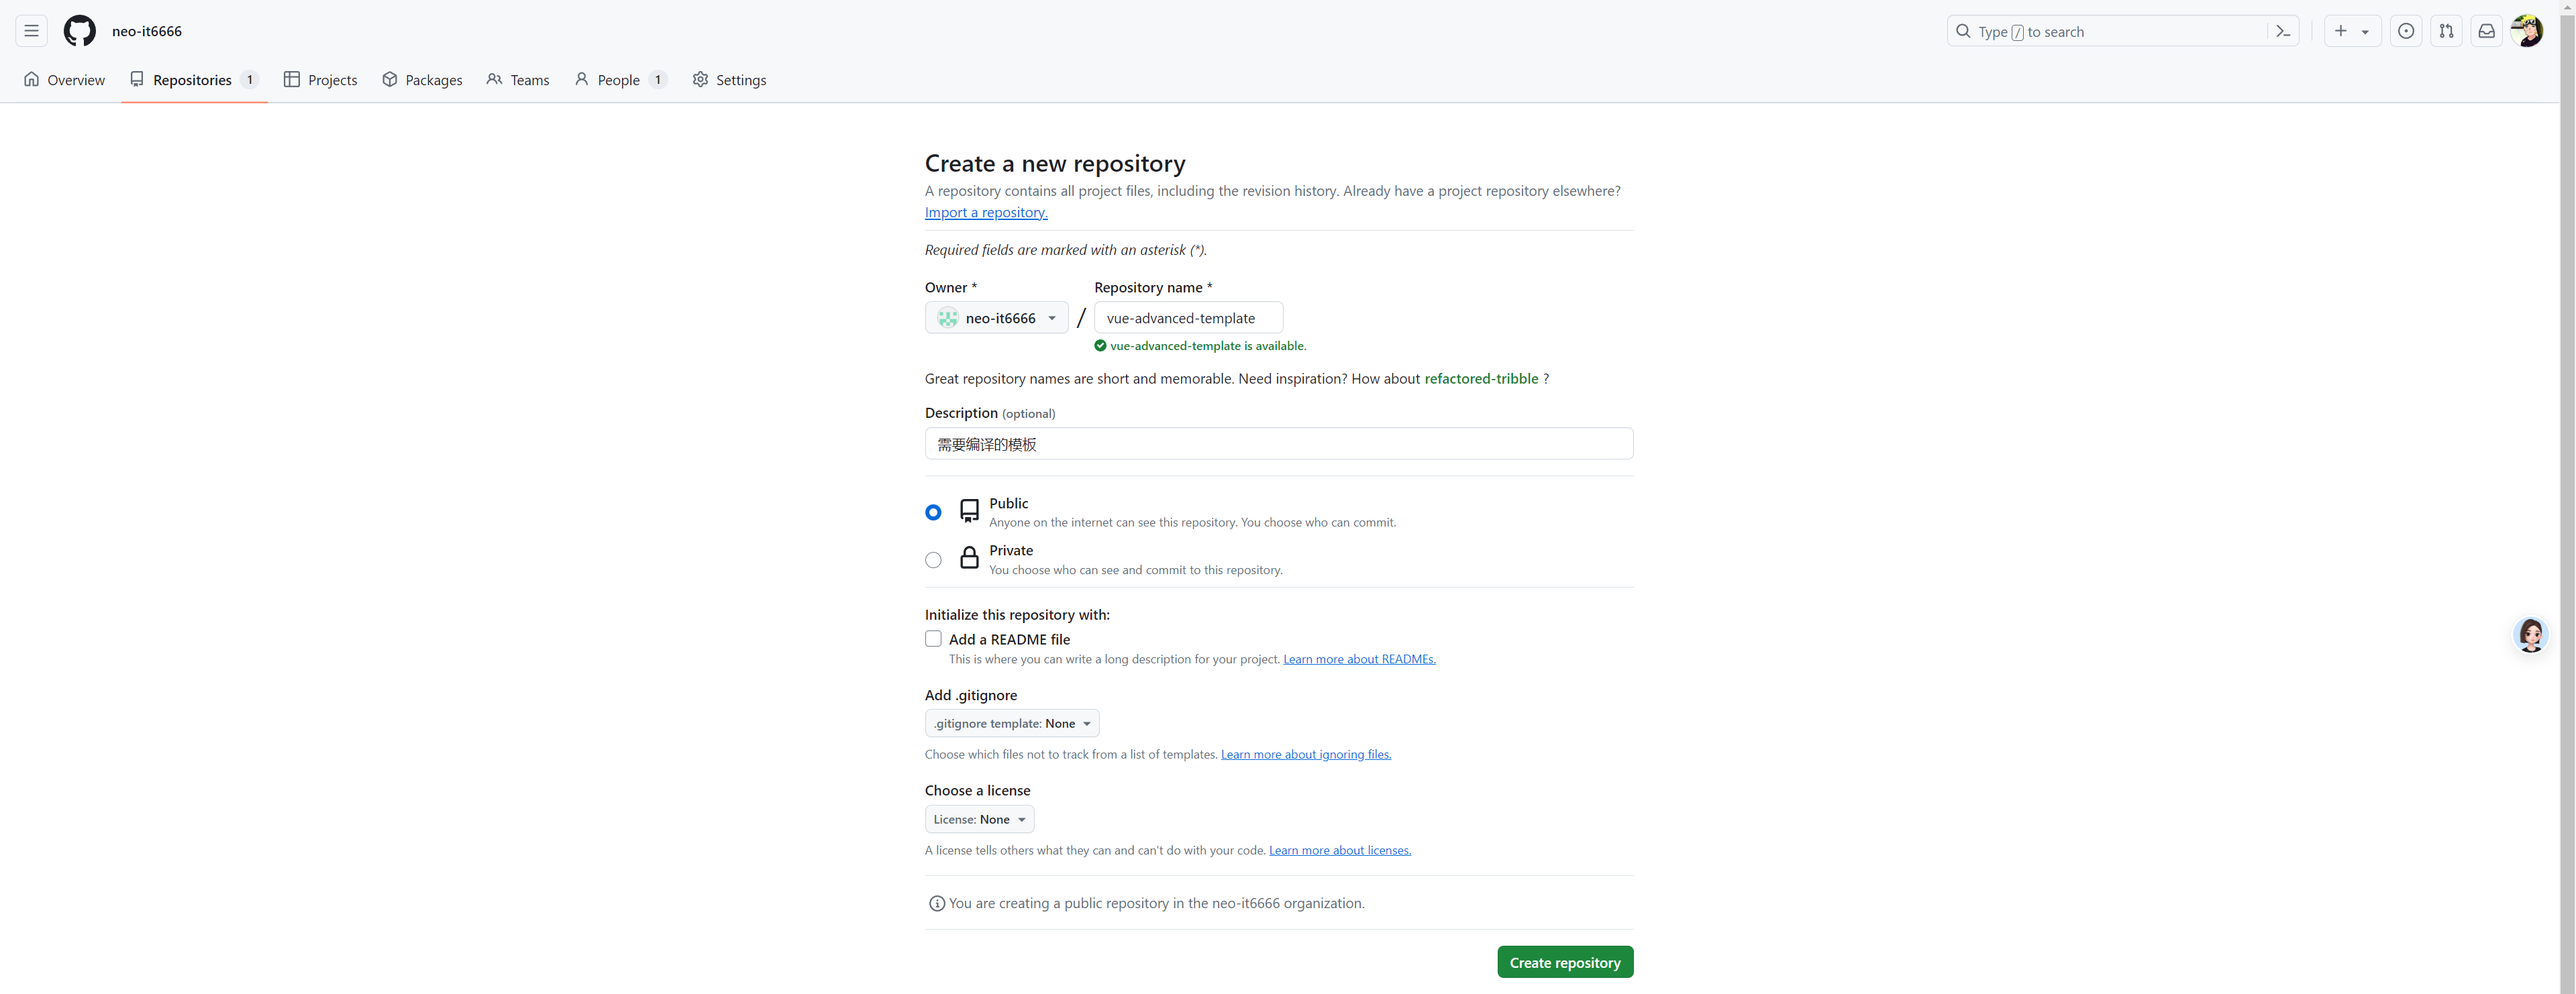Use the suggested name refactored-tribble
Screen dimensions: 2576x994
[x=1480, y=378]
